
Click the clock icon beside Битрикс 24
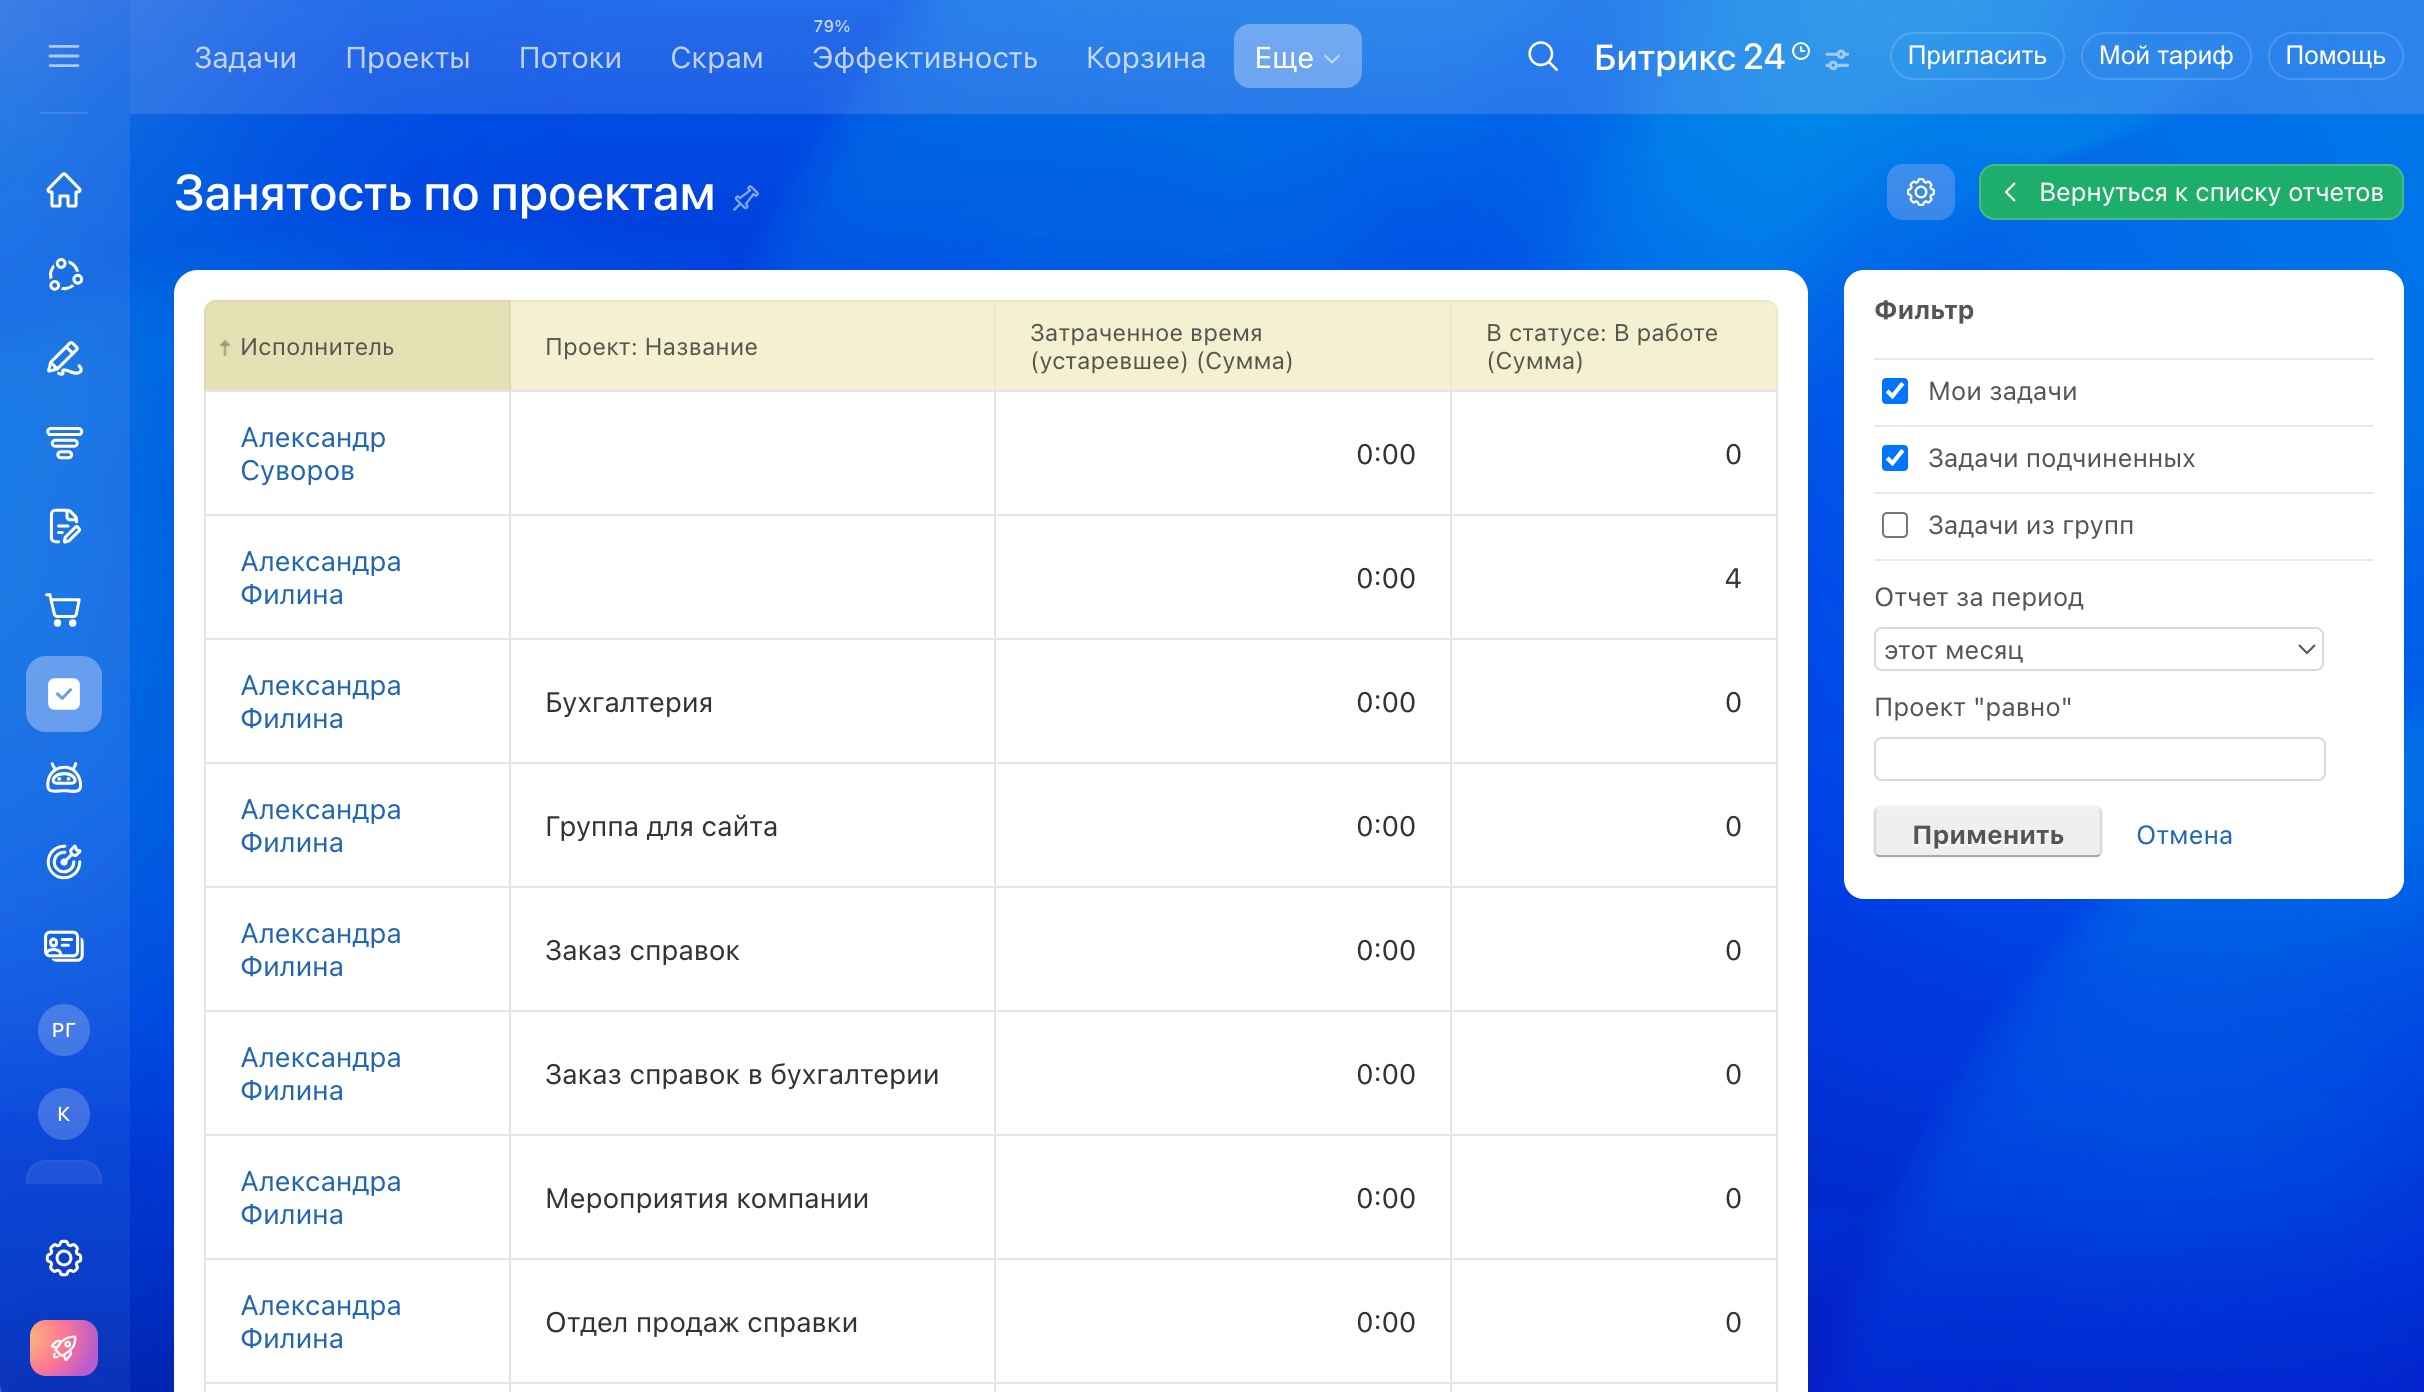click(x=1801, y=50)
